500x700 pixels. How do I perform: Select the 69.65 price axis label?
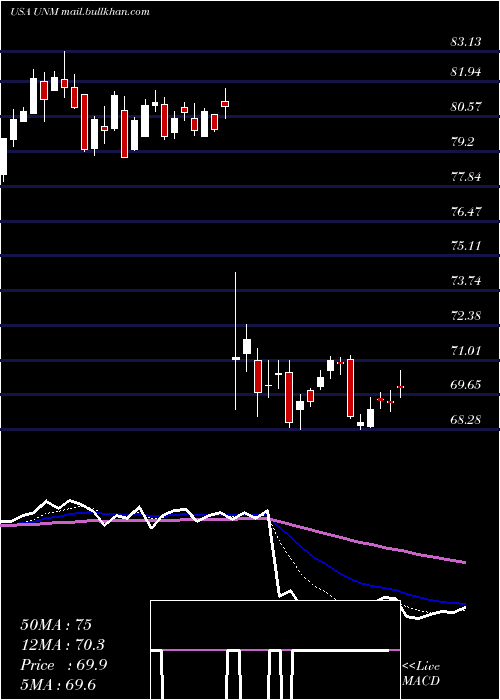[466, 385]
